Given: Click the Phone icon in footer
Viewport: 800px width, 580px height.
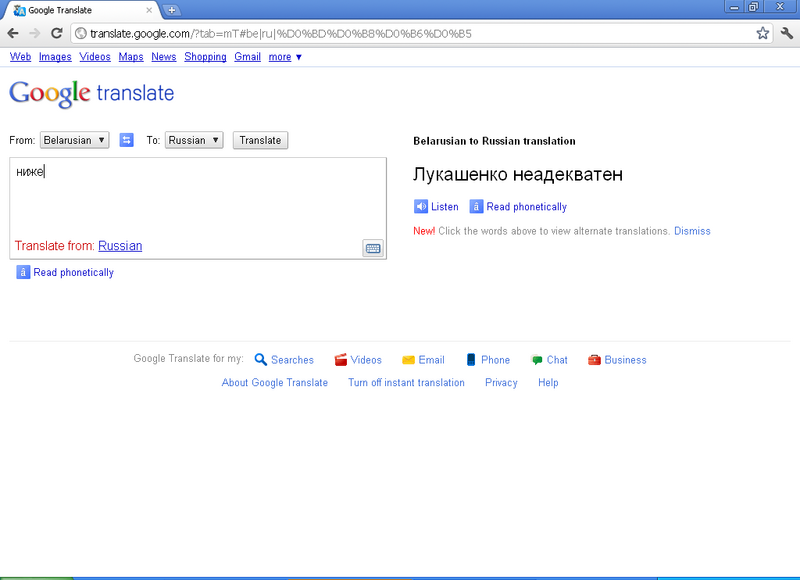Looking at the screenshot, I should point(470,359).
